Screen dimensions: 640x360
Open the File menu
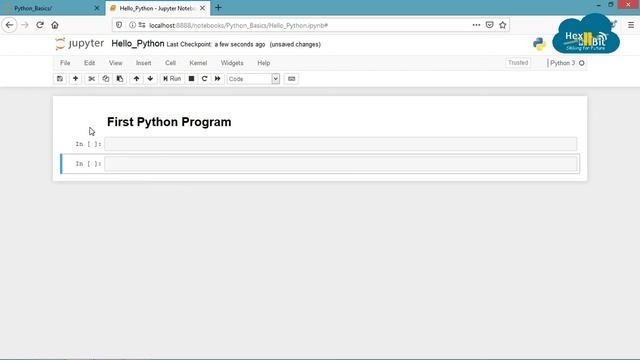65,63
